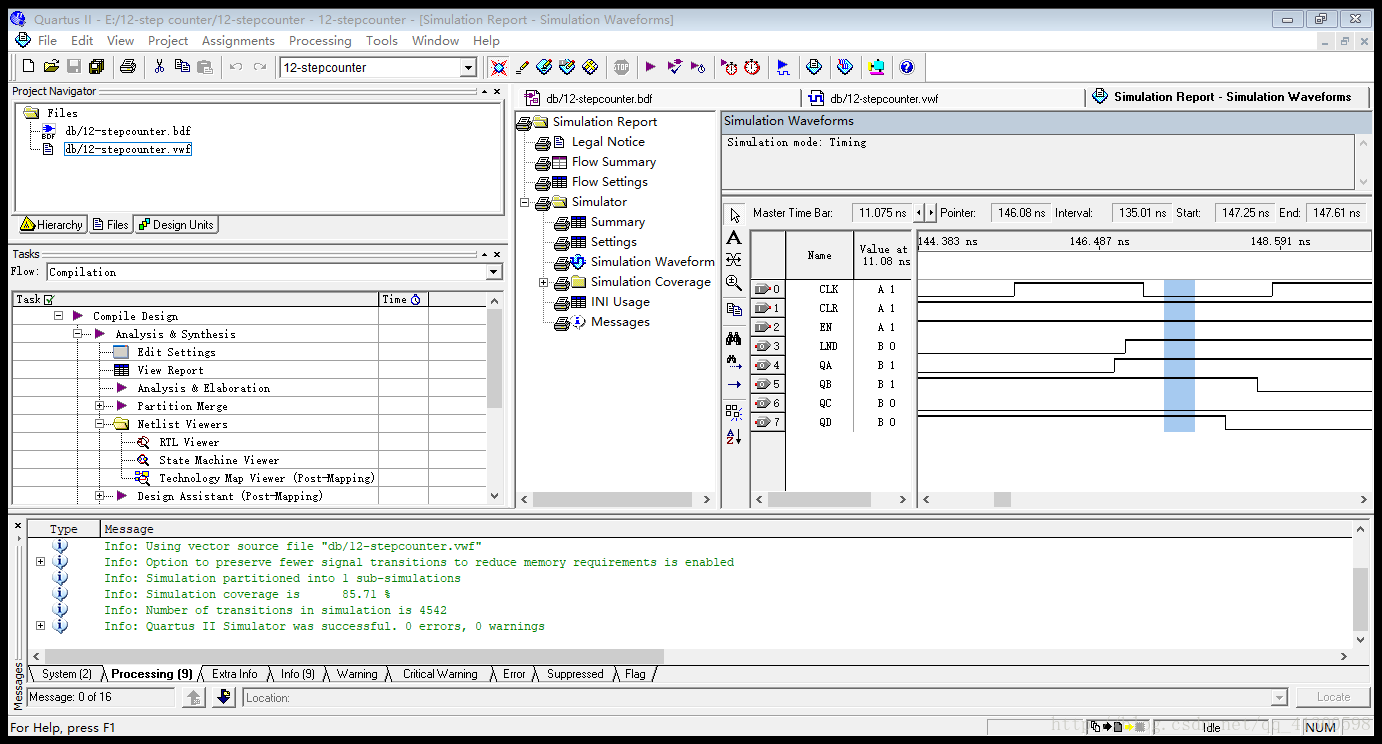Select the QD signal row handle
The width and height of the screenshot is (1382, 744).
767,422
